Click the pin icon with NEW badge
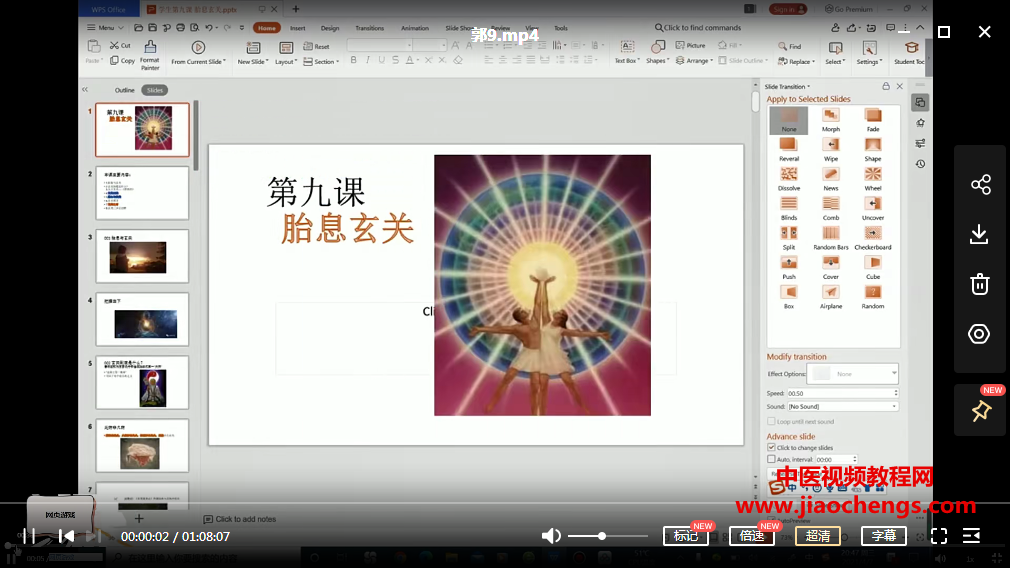This screenshot has width=1010, height=568. point(980,410)
